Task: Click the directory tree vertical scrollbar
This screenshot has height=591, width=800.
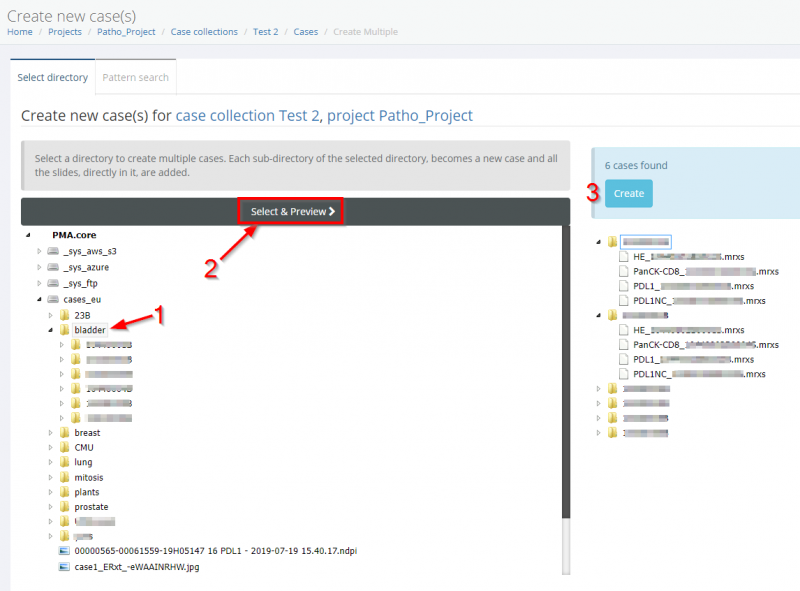Action: (566, 380)
